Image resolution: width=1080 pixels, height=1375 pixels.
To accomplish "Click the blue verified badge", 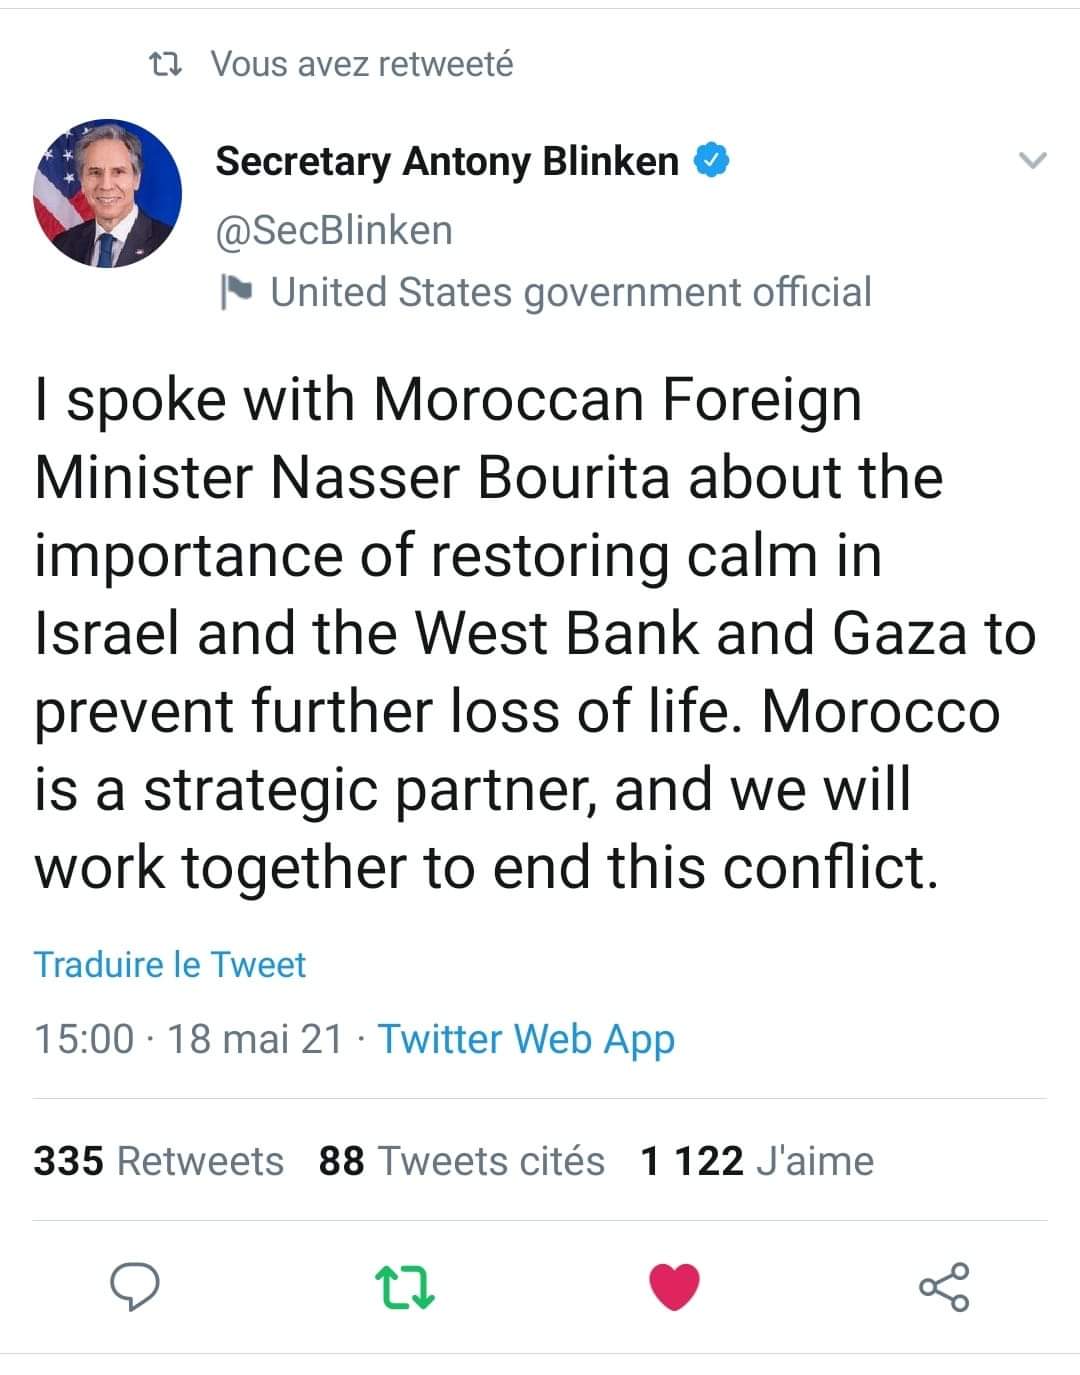I will click(x=712, y=161).
